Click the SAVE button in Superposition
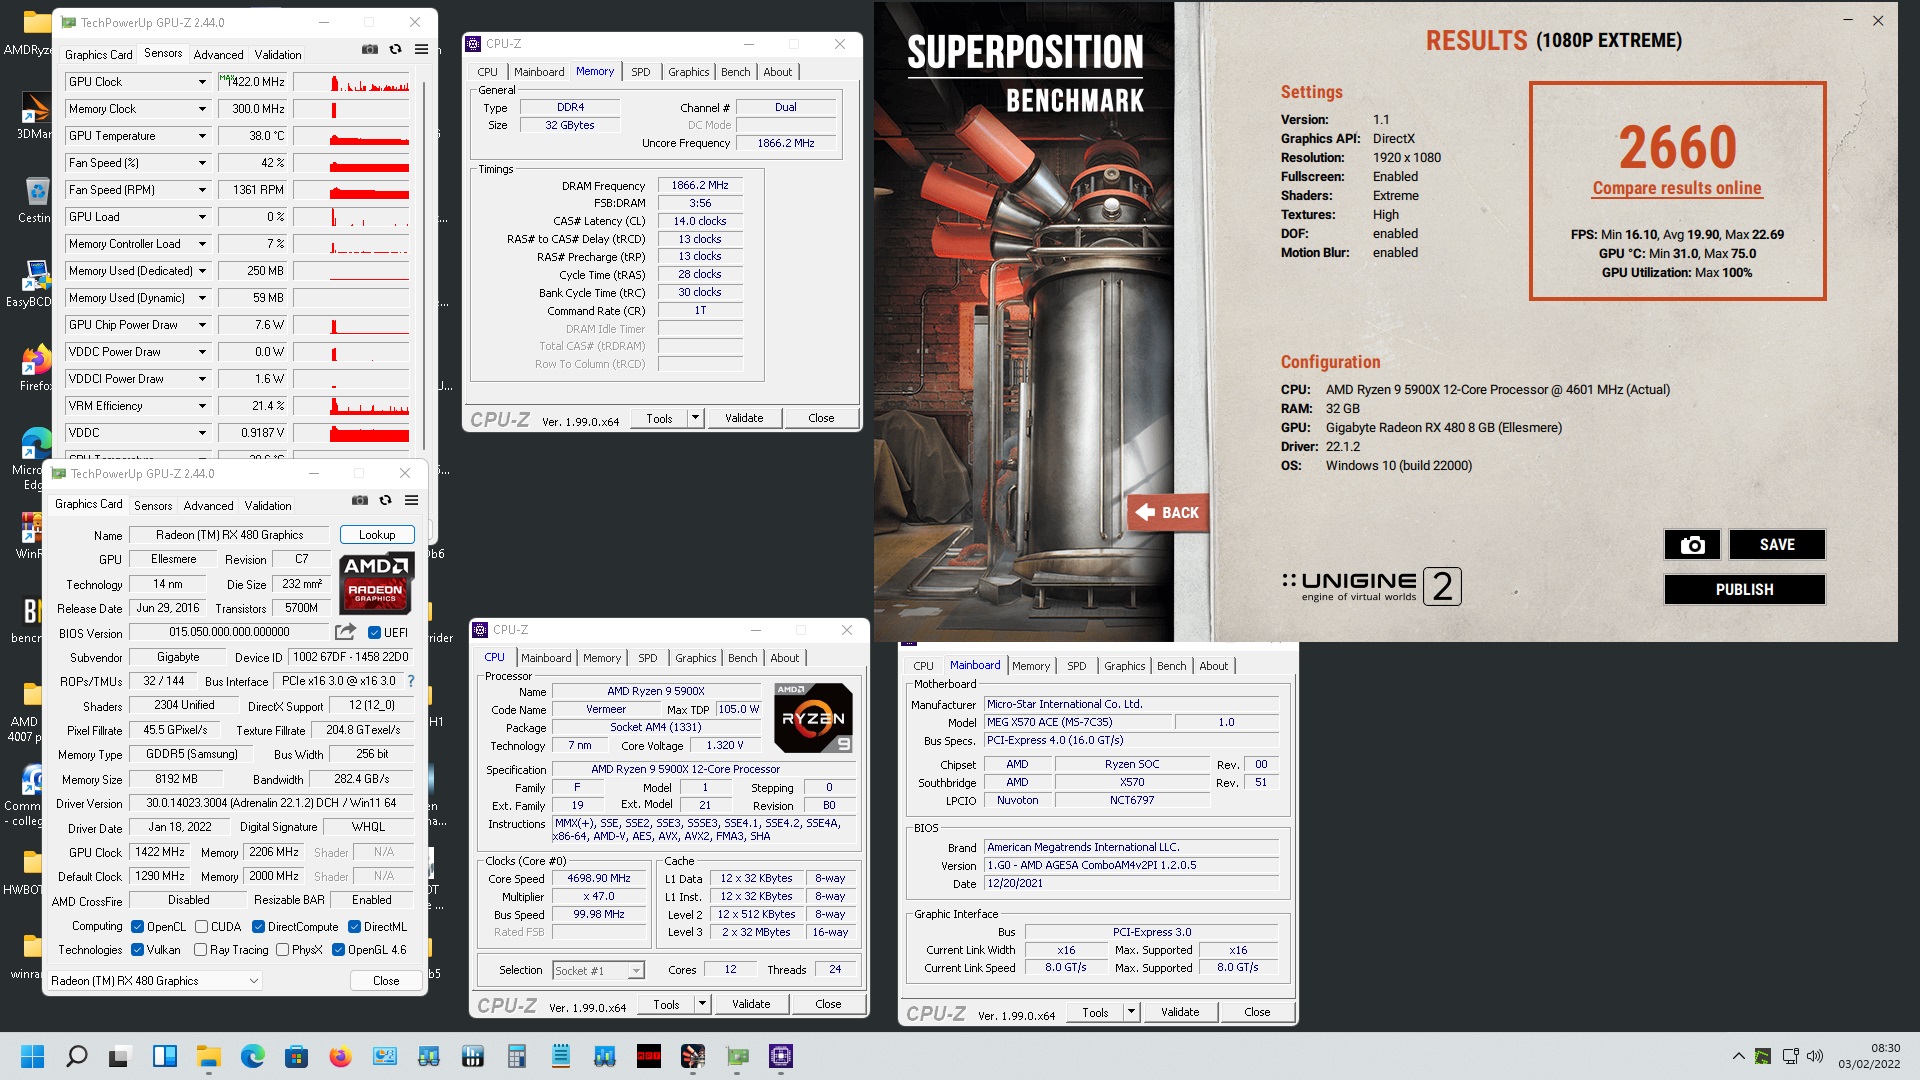Screen dimensions: 1920x1080 (x=1777, y=545)
